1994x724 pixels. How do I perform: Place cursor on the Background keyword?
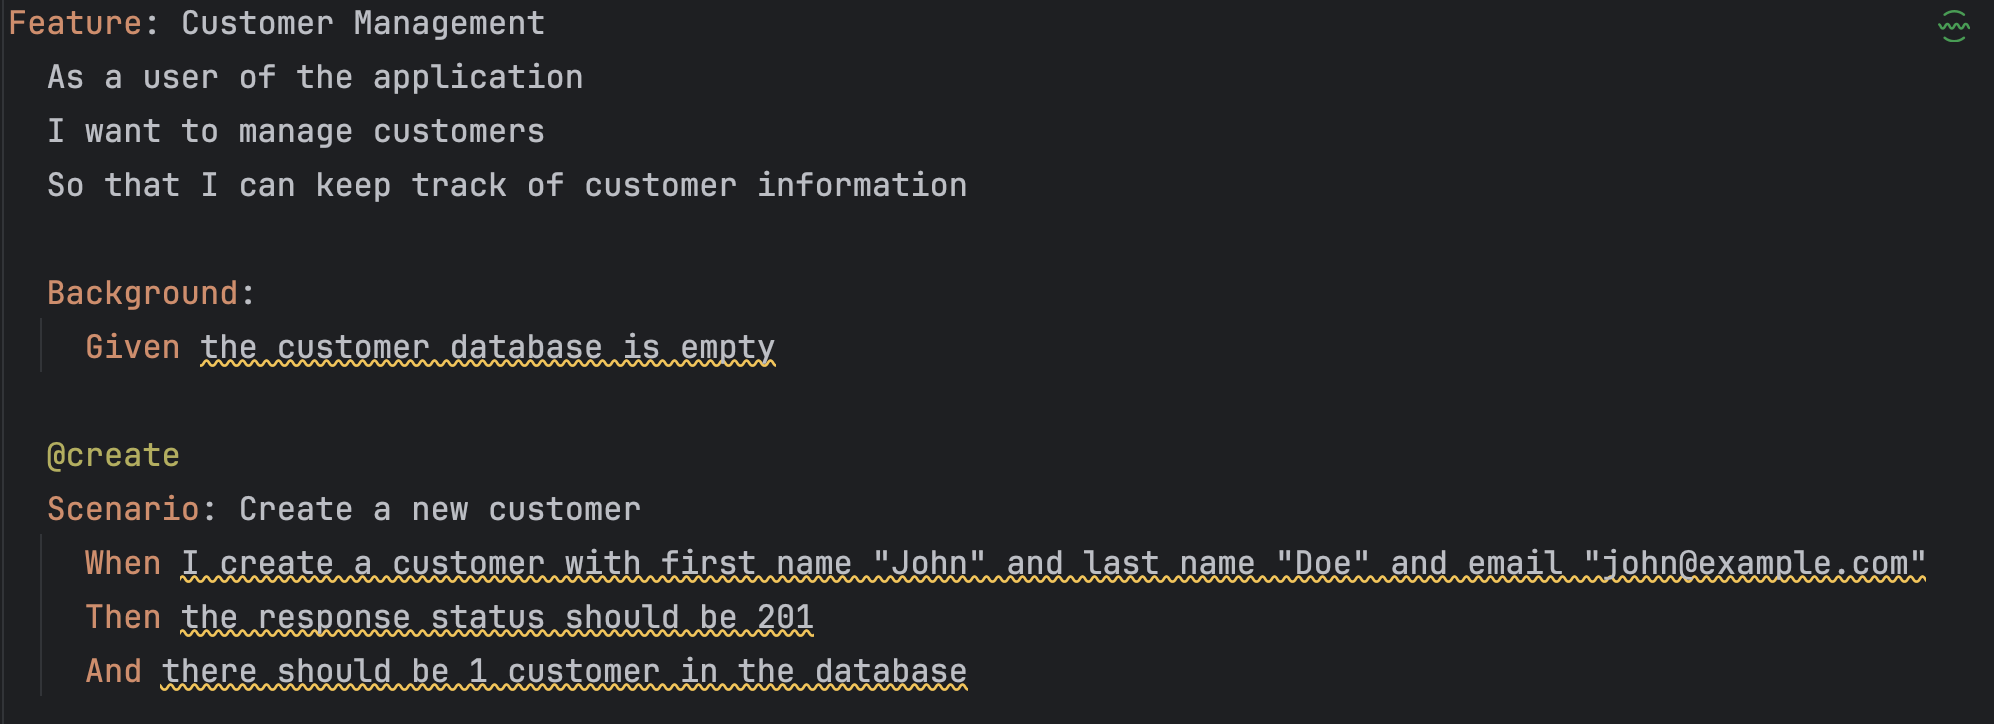(x=142, y=293)
